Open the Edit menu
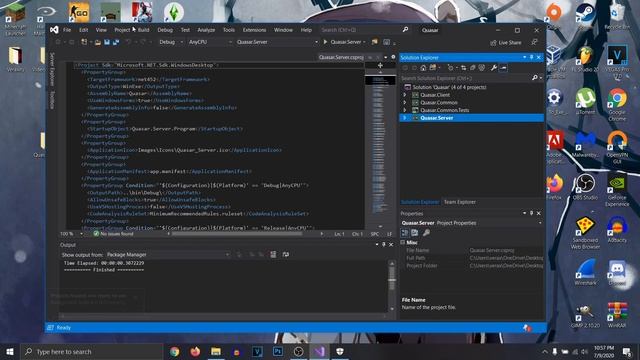 click(x=84, y=30)
